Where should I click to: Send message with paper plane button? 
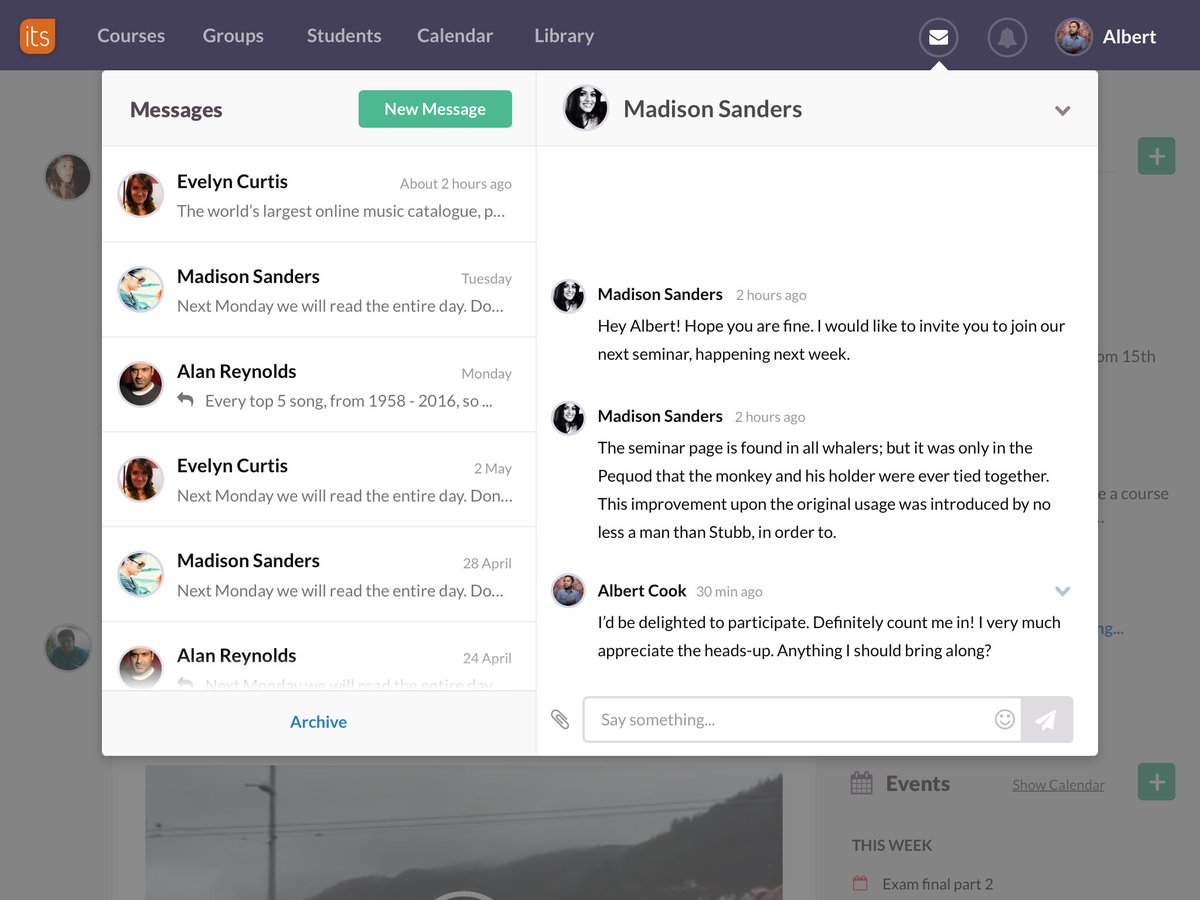1046,719
